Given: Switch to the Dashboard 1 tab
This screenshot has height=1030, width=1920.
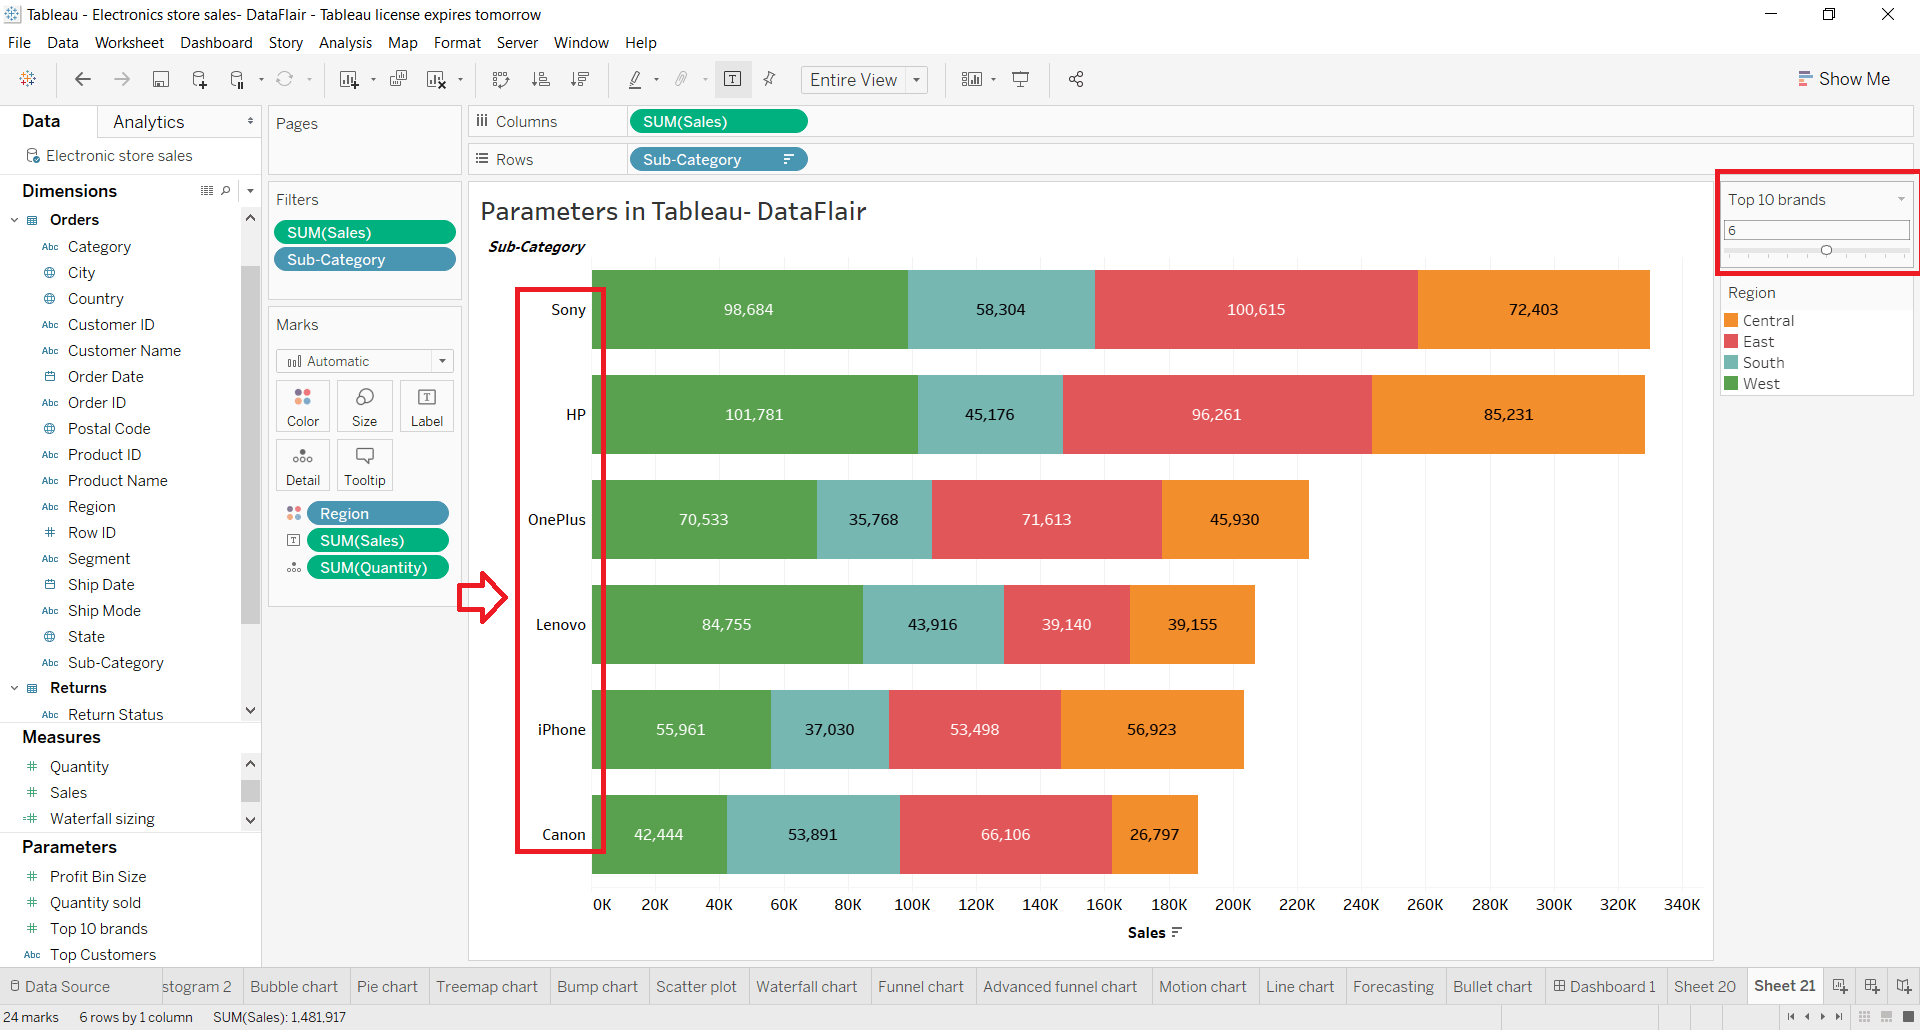Looking at the screenshot, I should [1605, 986].
